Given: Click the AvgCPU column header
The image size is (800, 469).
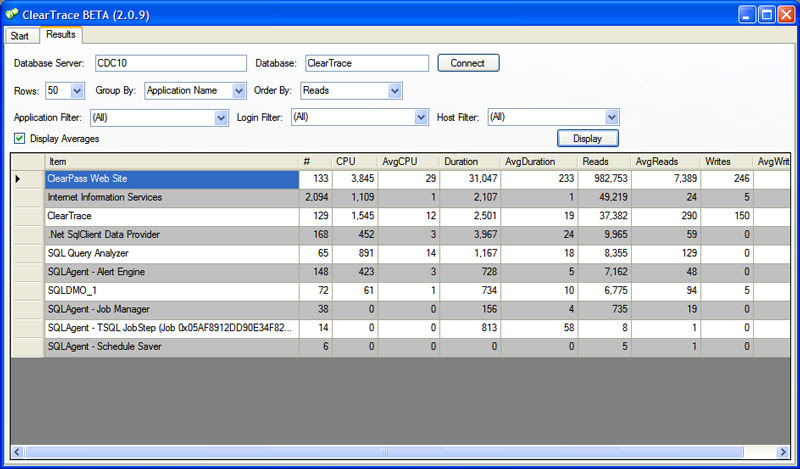Looking at the screenshot, I should tap(409, 162).
